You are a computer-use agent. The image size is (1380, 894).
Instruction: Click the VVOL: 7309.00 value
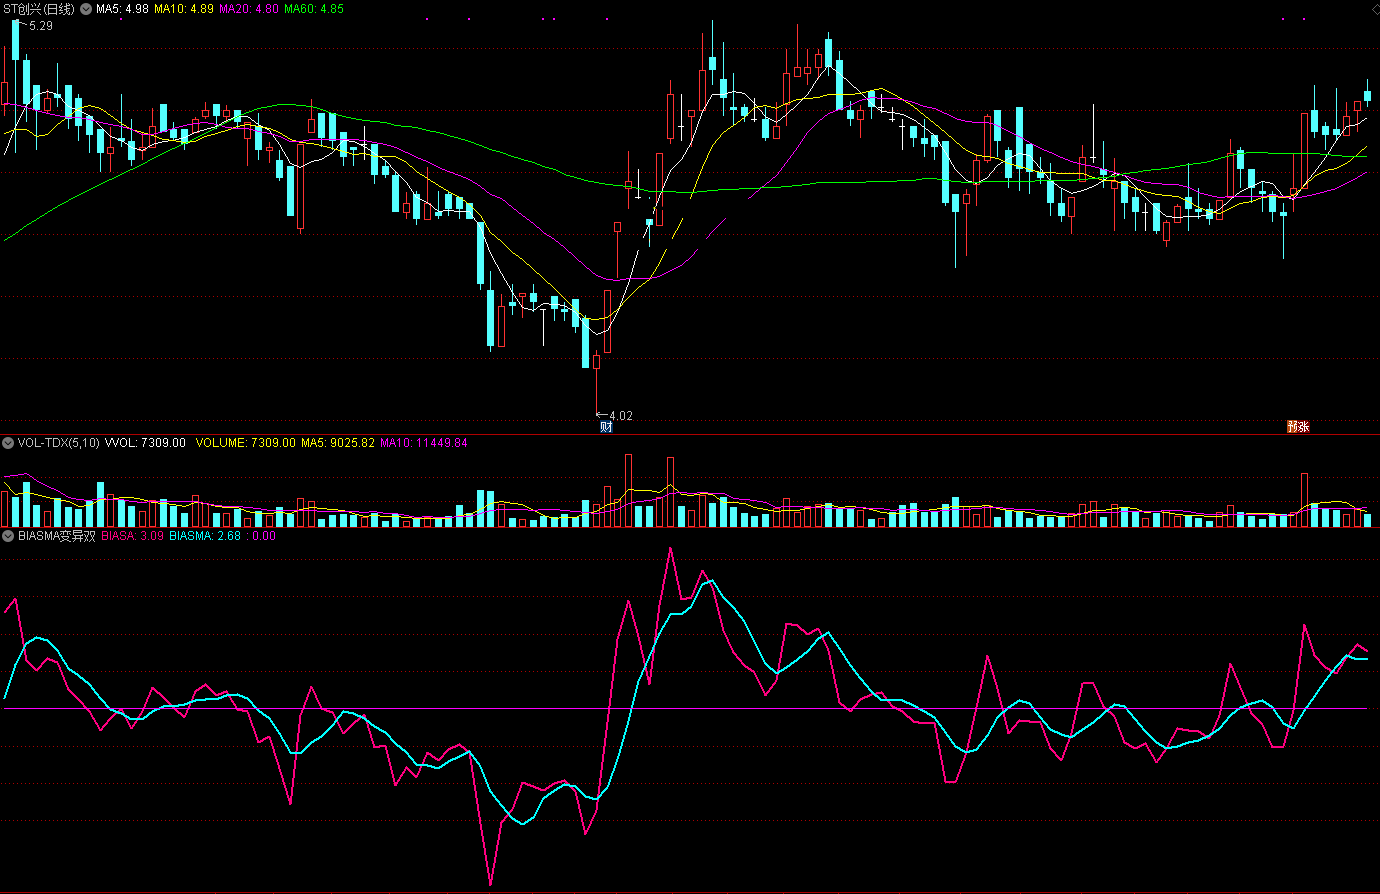point(145,443)
